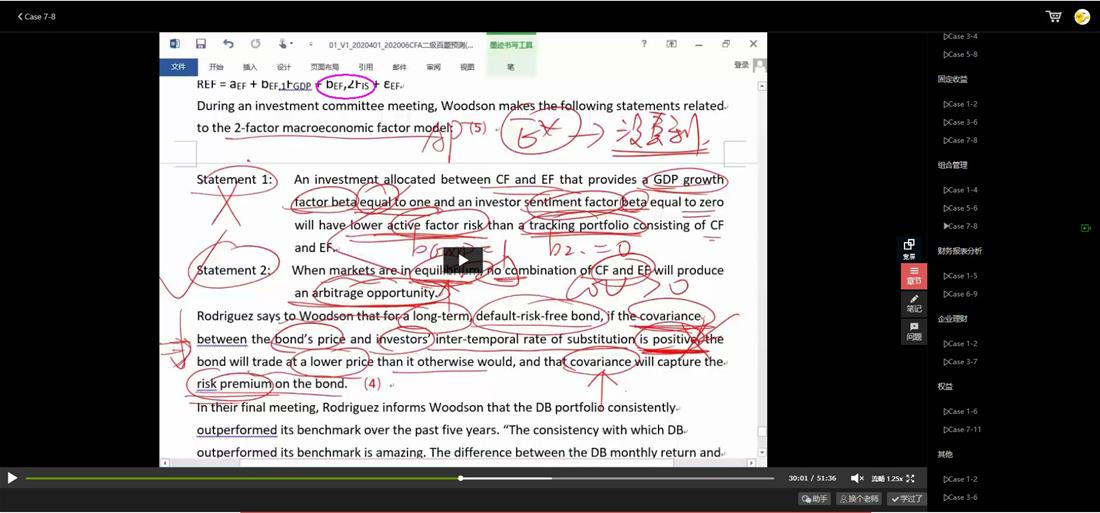The width and height of the screenshot is (1100, 513).
Task: Switch to the 页面布局 ribbon tab
Action: [323, 67]
